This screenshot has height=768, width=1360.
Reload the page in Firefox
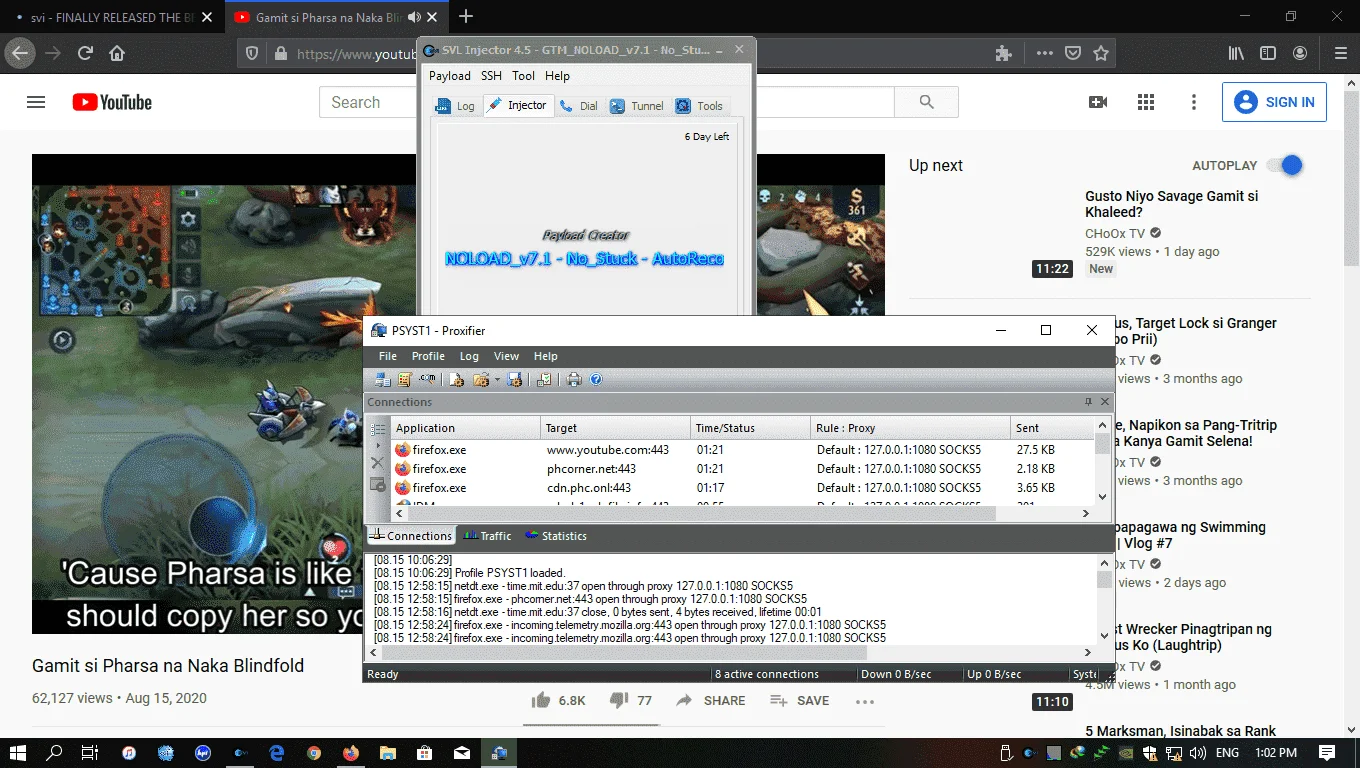pyautogui.click(x=85, y=53)
